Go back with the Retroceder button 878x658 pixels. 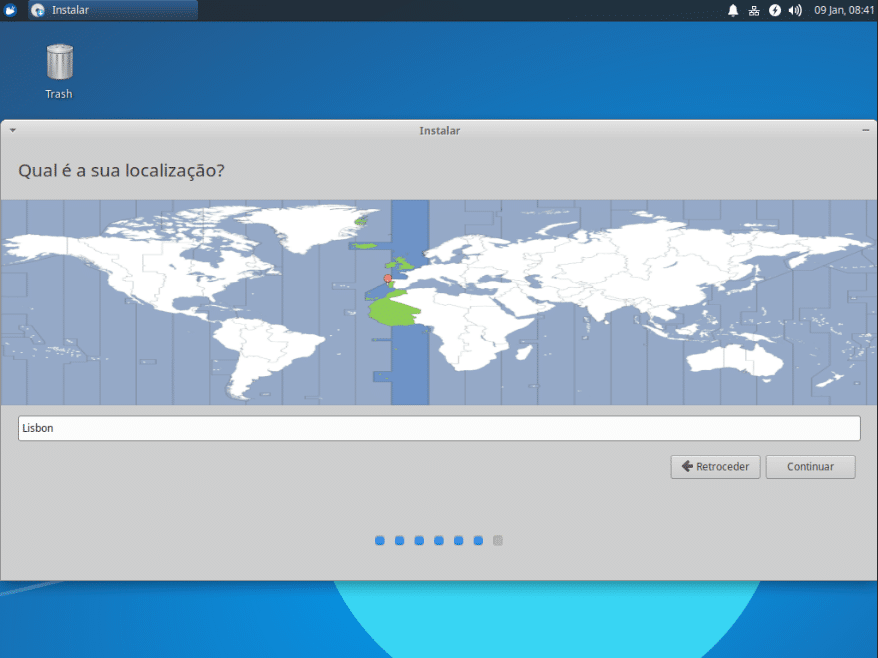pyautogui.click(x=715, y=466)
